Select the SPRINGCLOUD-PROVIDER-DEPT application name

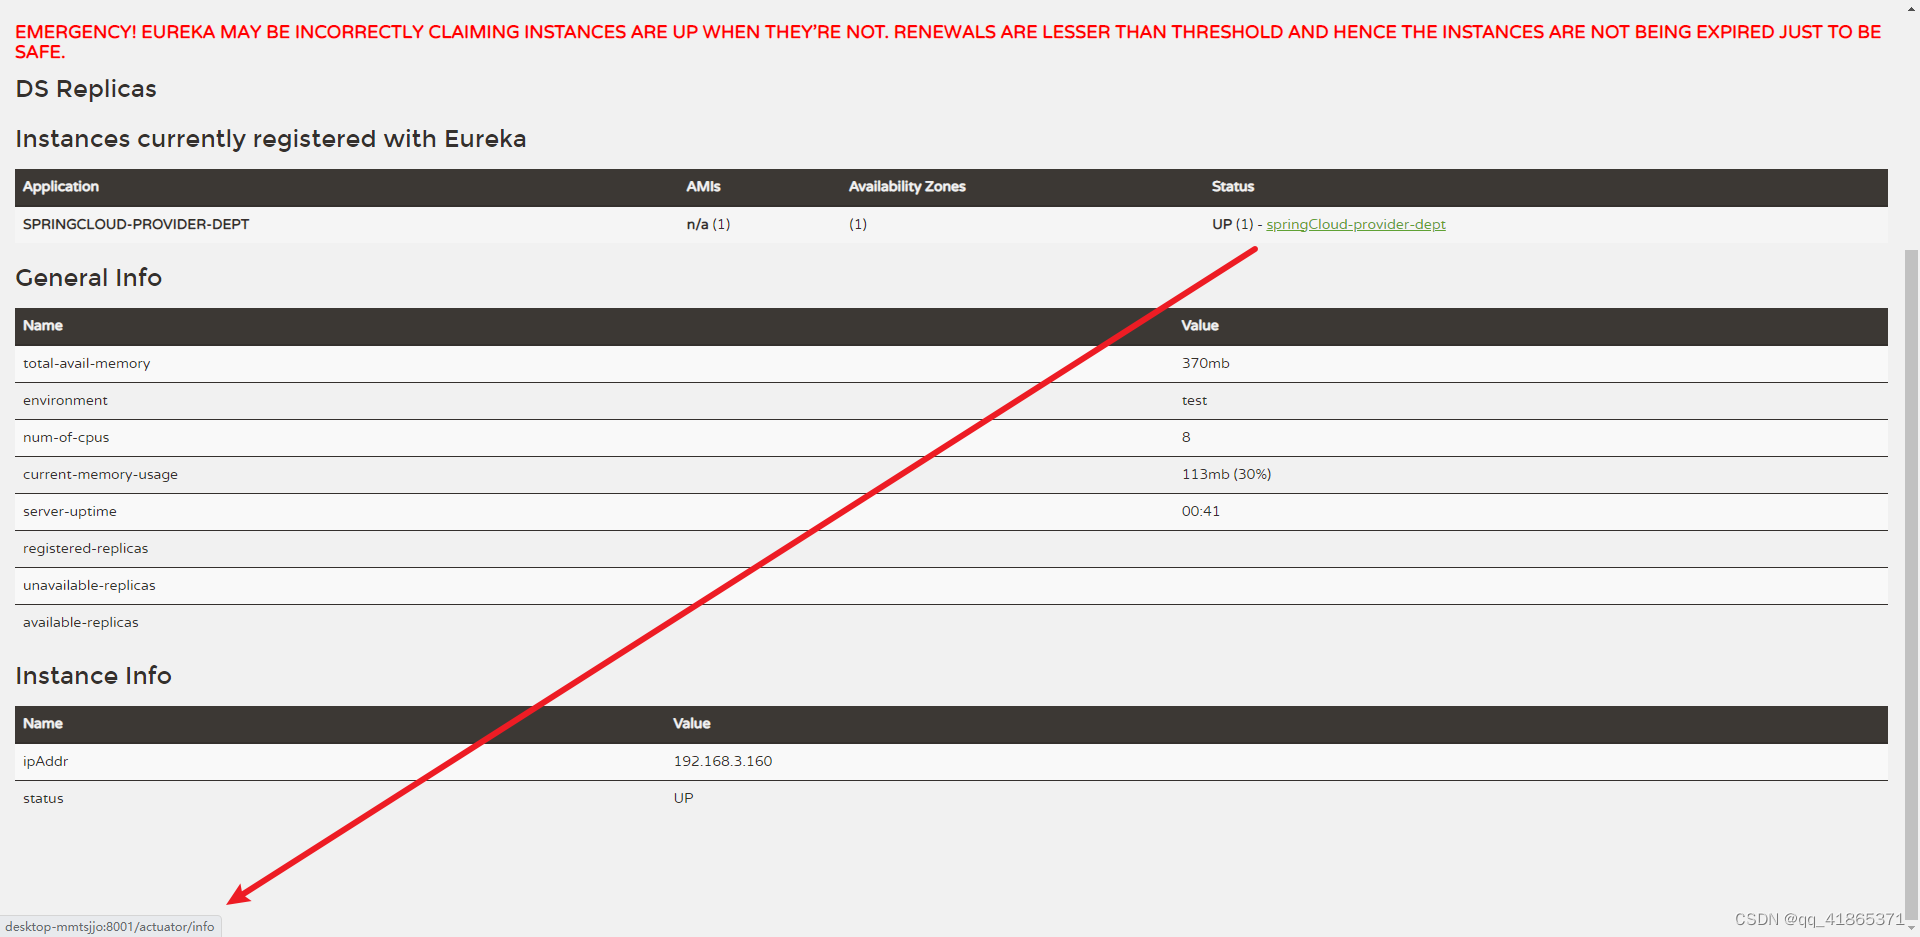pyautogui.click(x=136, y=224)
